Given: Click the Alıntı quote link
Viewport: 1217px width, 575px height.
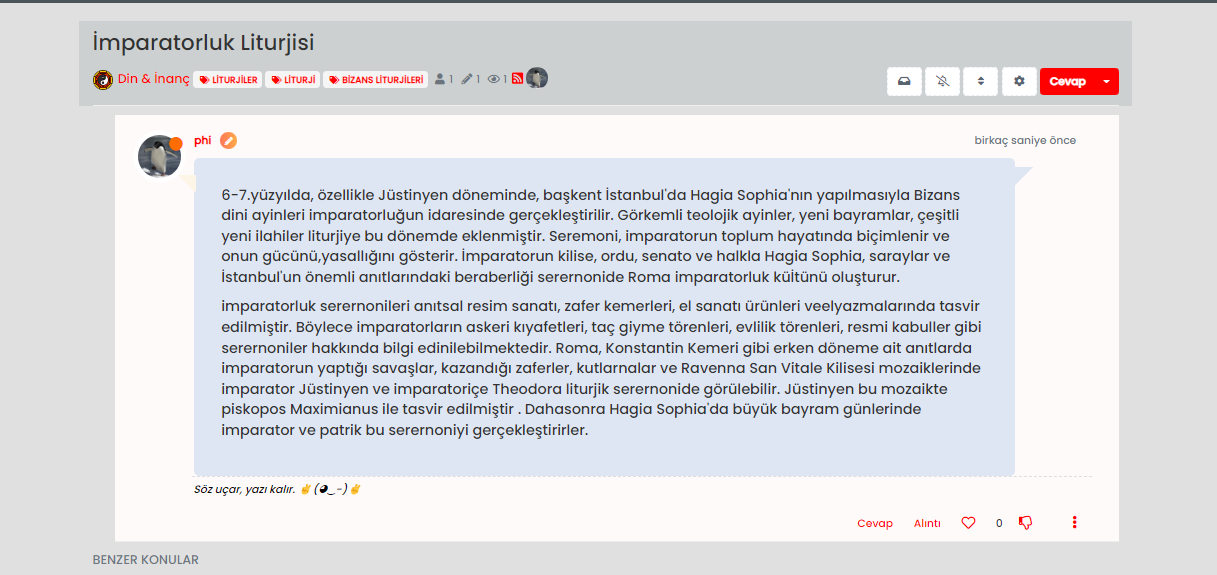Looking at the screenshot, I should [x=927, y=524].
